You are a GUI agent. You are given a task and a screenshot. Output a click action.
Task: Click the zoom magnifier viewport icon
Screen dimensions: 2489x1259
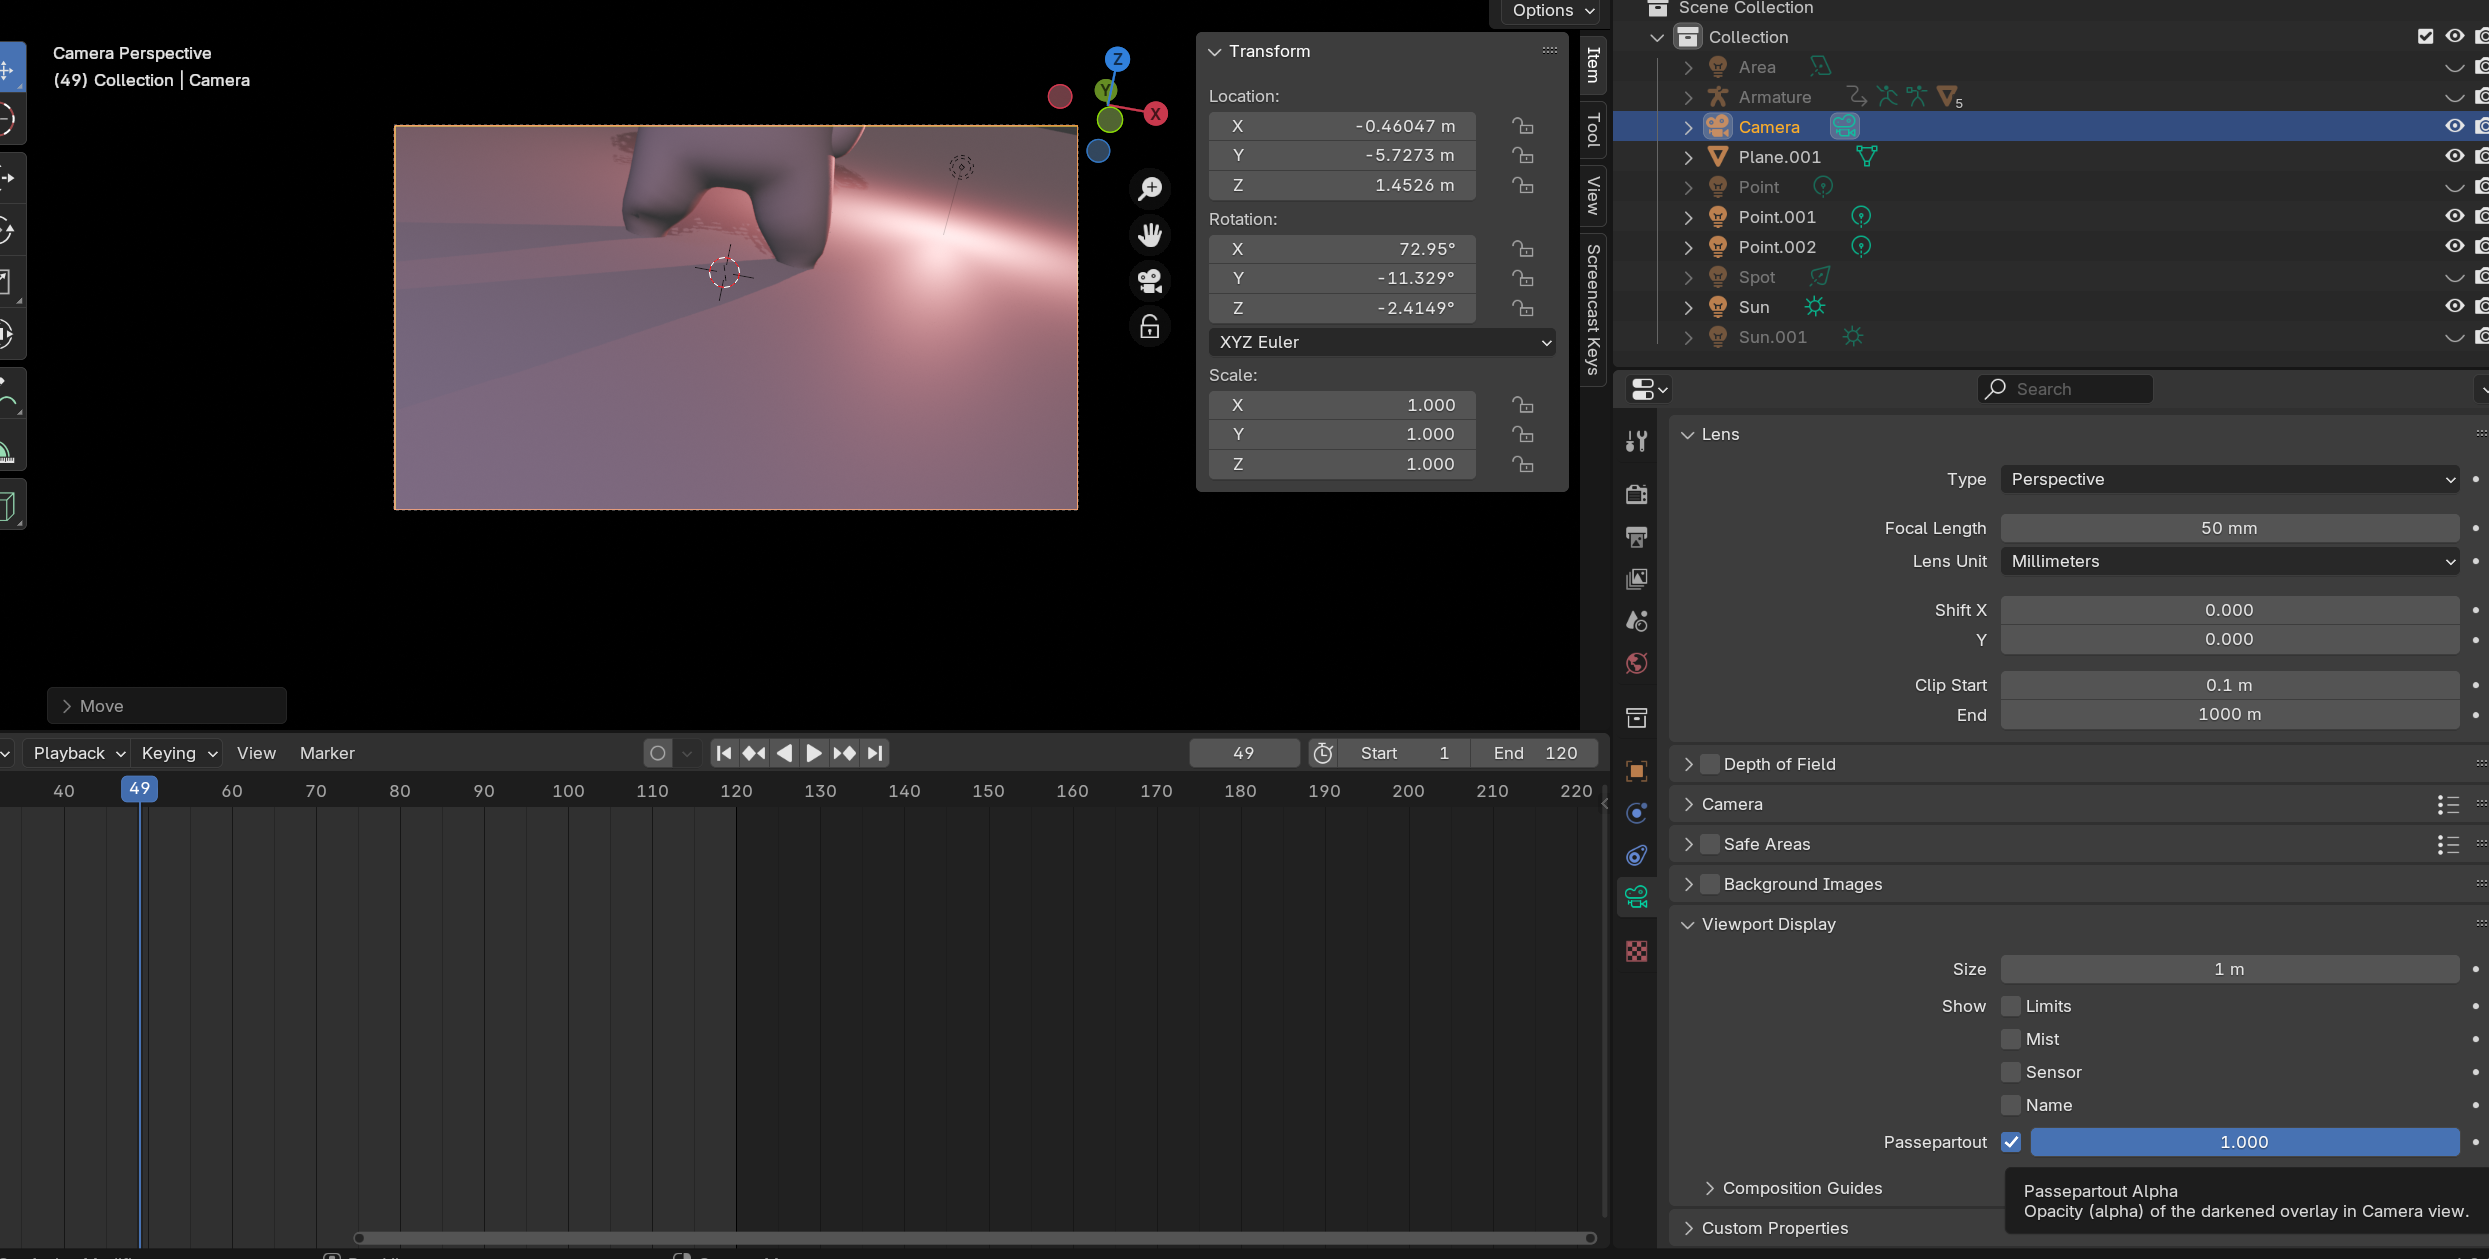(x=1150, y=188)
